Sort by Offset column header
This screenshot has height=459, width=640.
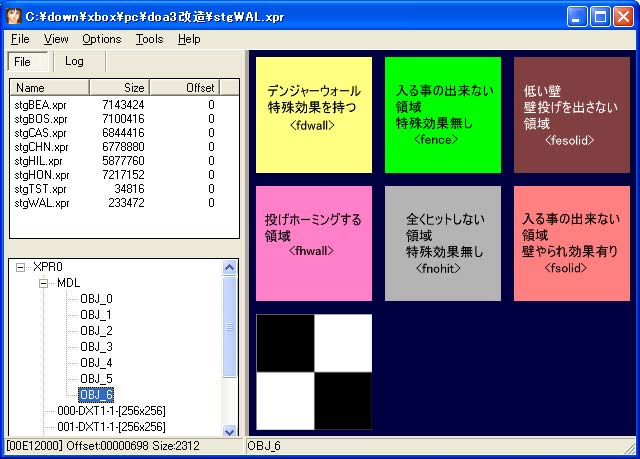184,88
